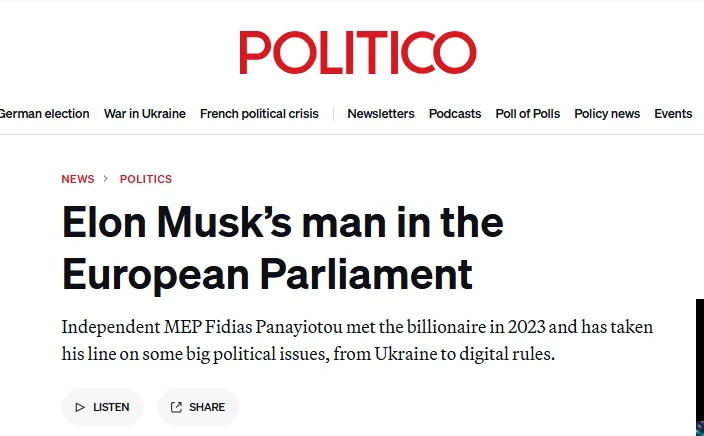Select Policy news in navigation
This screenshot has height=436, width=704.
pyautogui.click(x=607, y=114)
